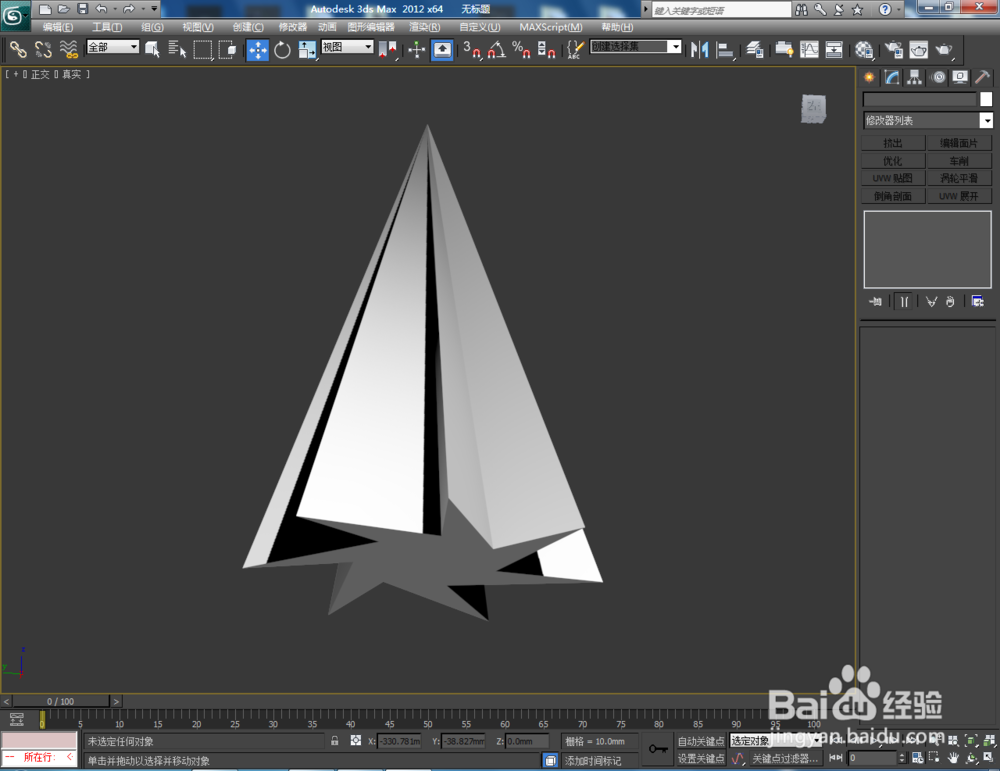The image size is (1000, 771).
Task: Switch to the Modify command panel tab
Action: tap(892, 77)
